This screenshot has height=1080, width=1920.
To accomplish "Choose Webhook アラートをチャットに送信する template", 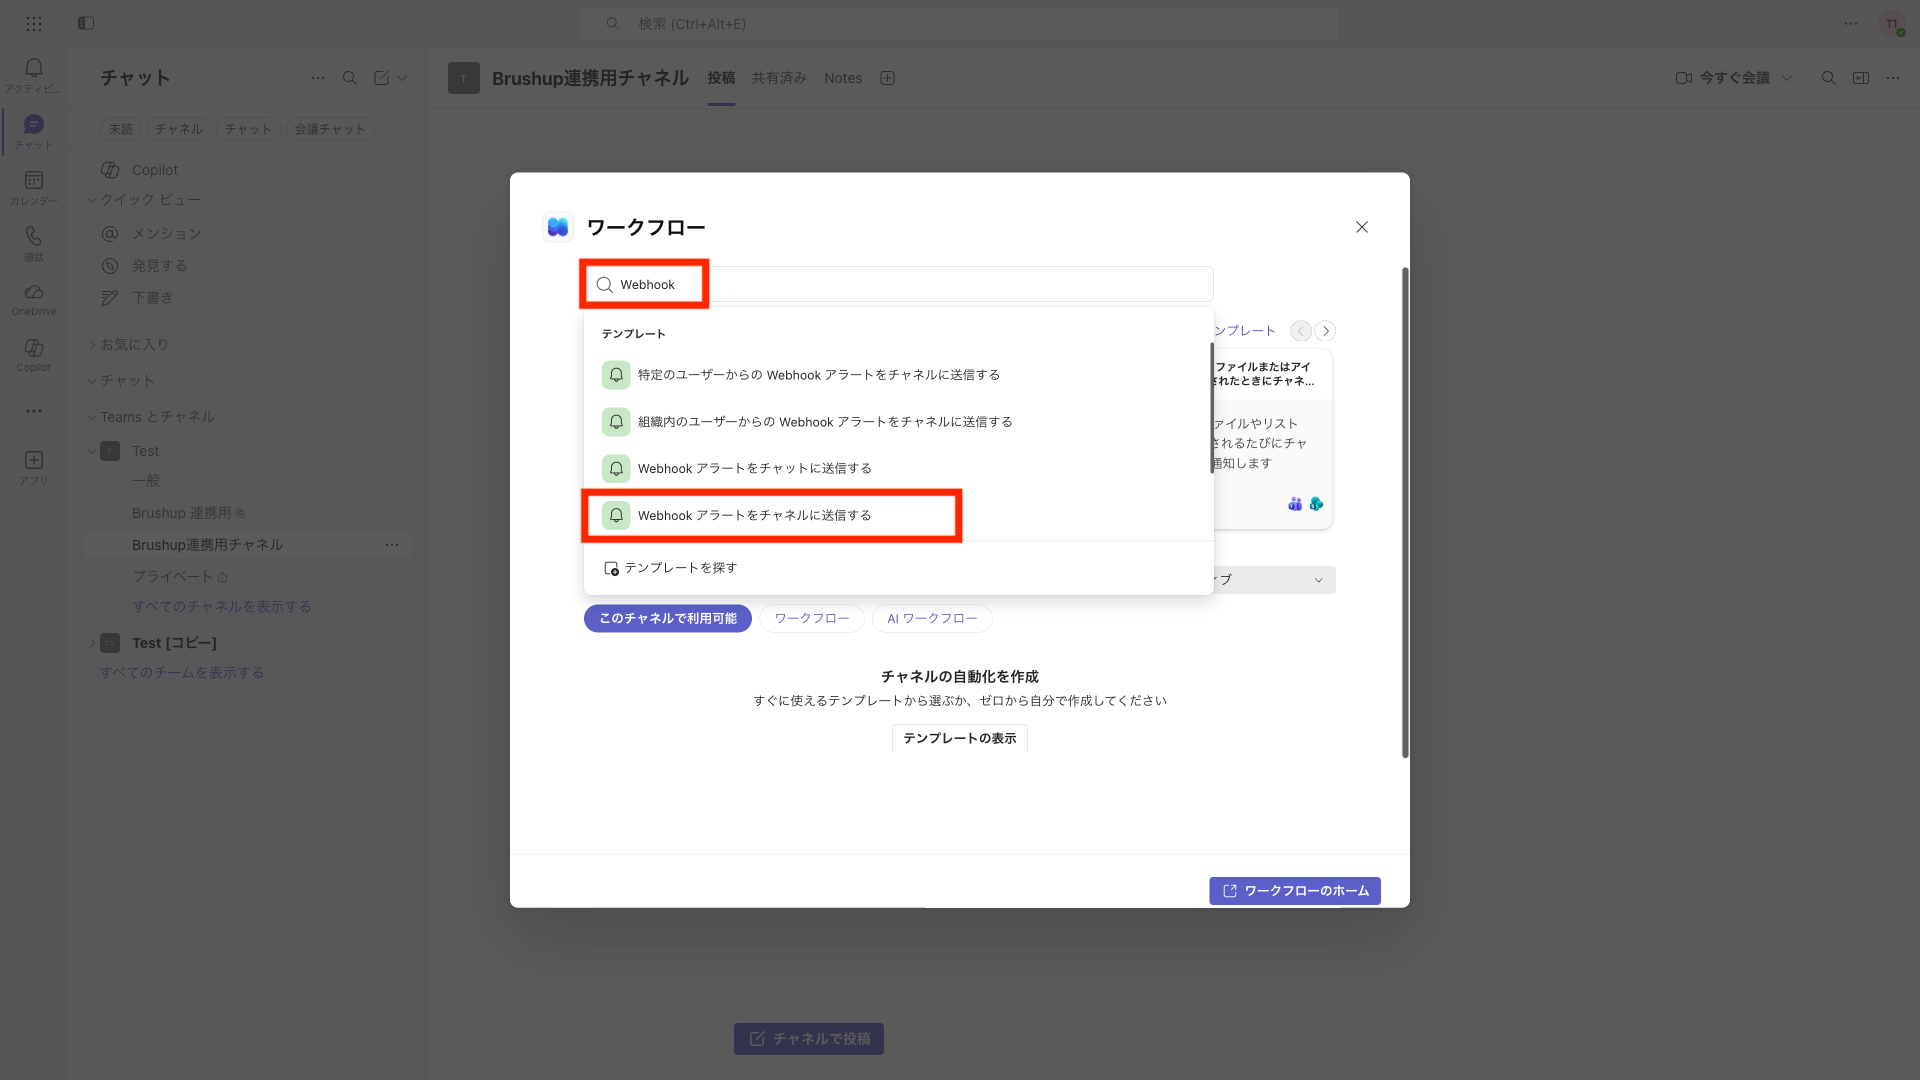I will (897, 469).
